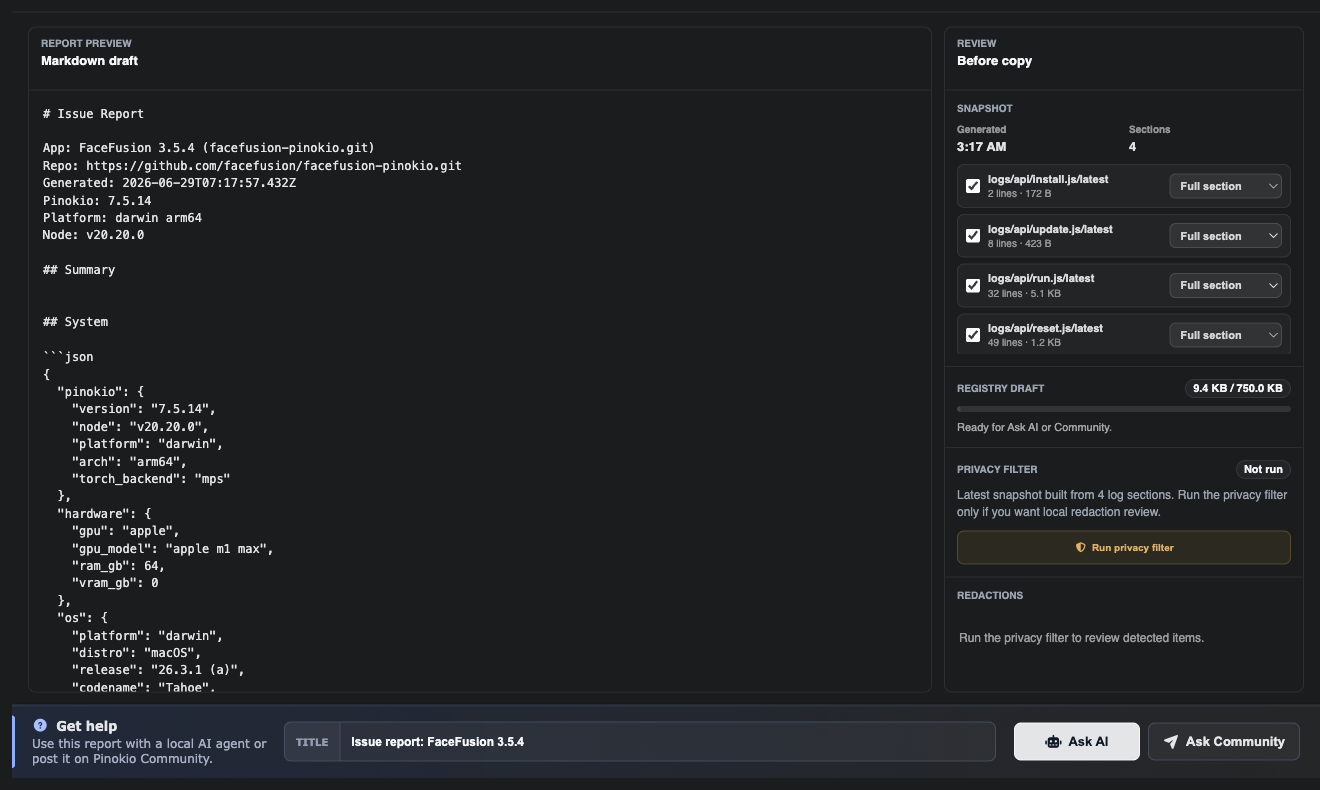Click the 'App: FaceFusion 3.5.4' line
The width and height of the screenshot is (1320, 790).
click(x=209, y=148)
